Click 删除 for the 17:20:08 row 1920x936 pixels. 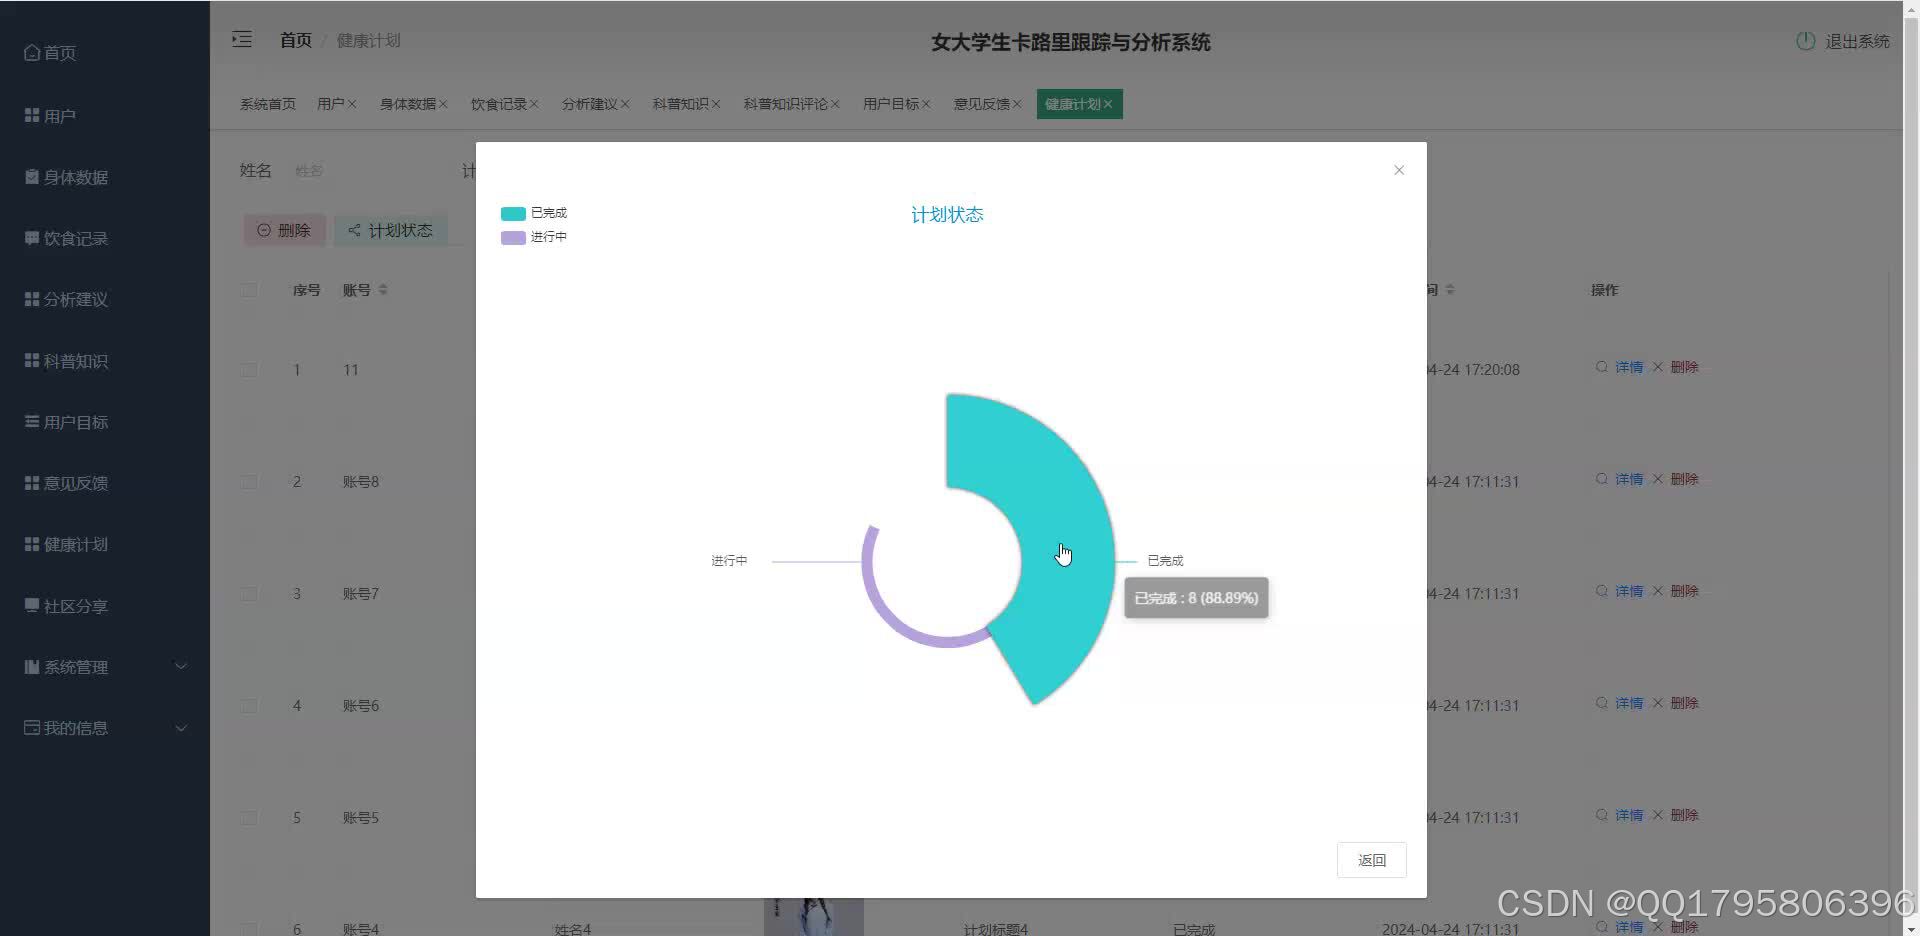pyautogui.click(x=1676, y=367)
